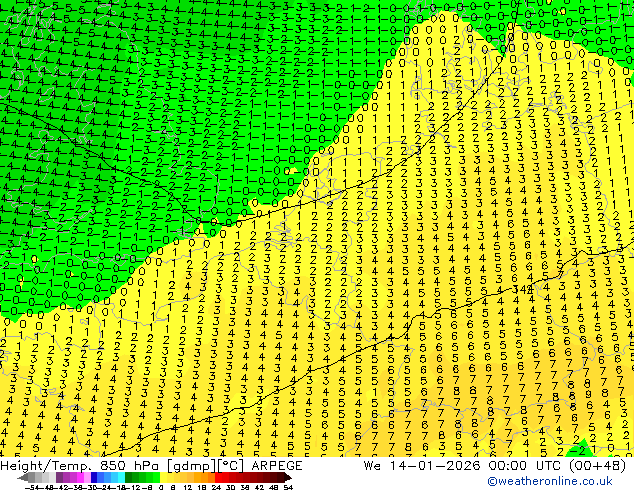
Task: Click the '[gdmp]' unit label
Action: tap(192, 466)
